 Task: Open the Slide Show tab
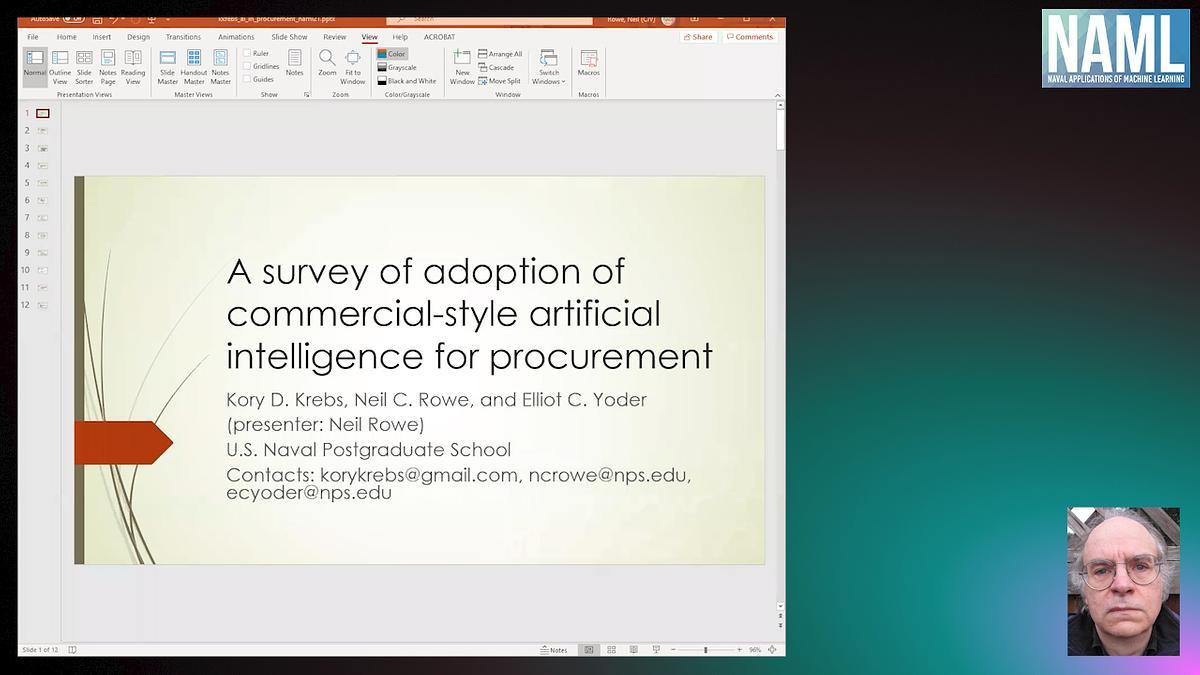pos(289,37)
